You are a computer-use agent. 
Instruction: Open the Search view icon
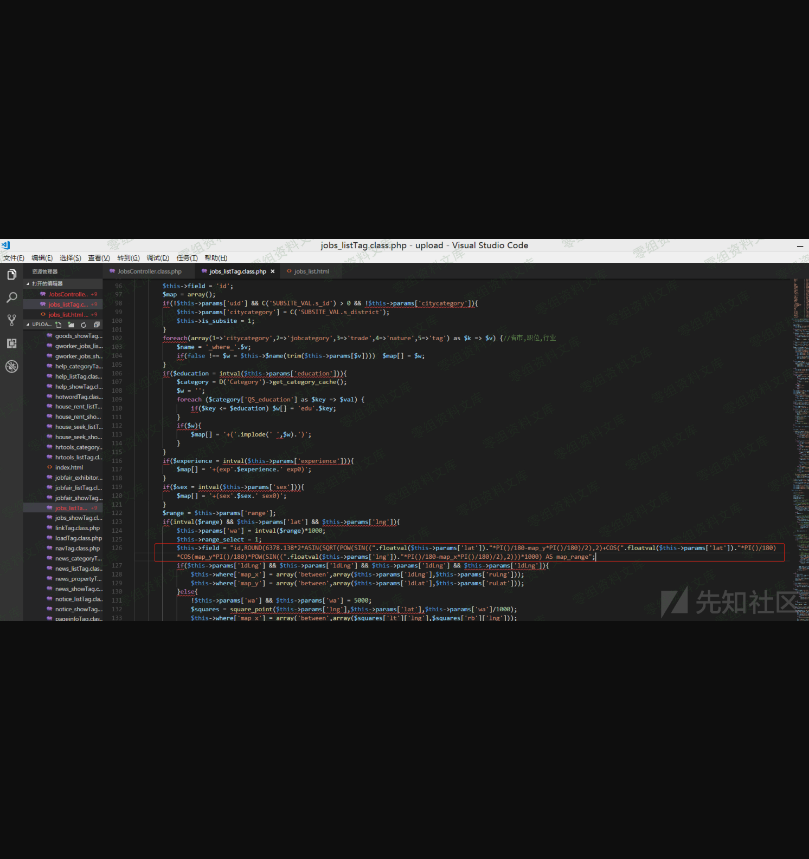click(11, 297)
